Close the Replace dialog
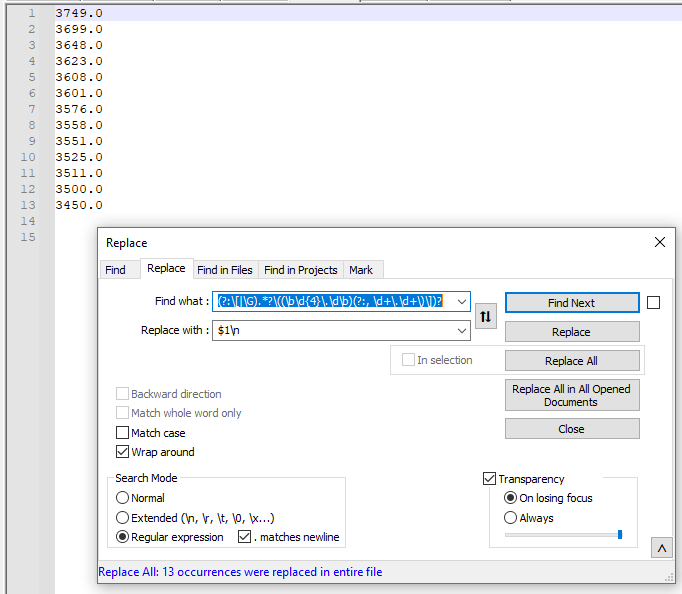The width and height of the screenshot is (682, 594). (660, 242)
